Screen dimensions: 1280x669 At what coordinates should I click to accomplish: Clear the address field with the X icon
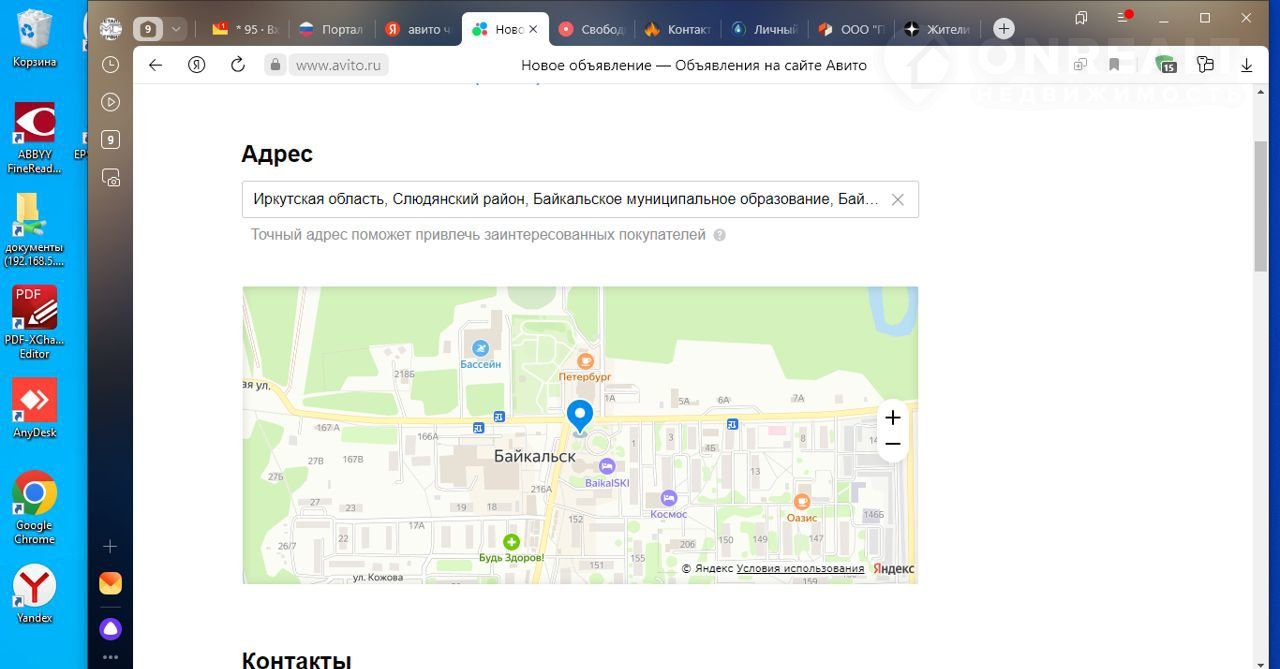[897, 200]
